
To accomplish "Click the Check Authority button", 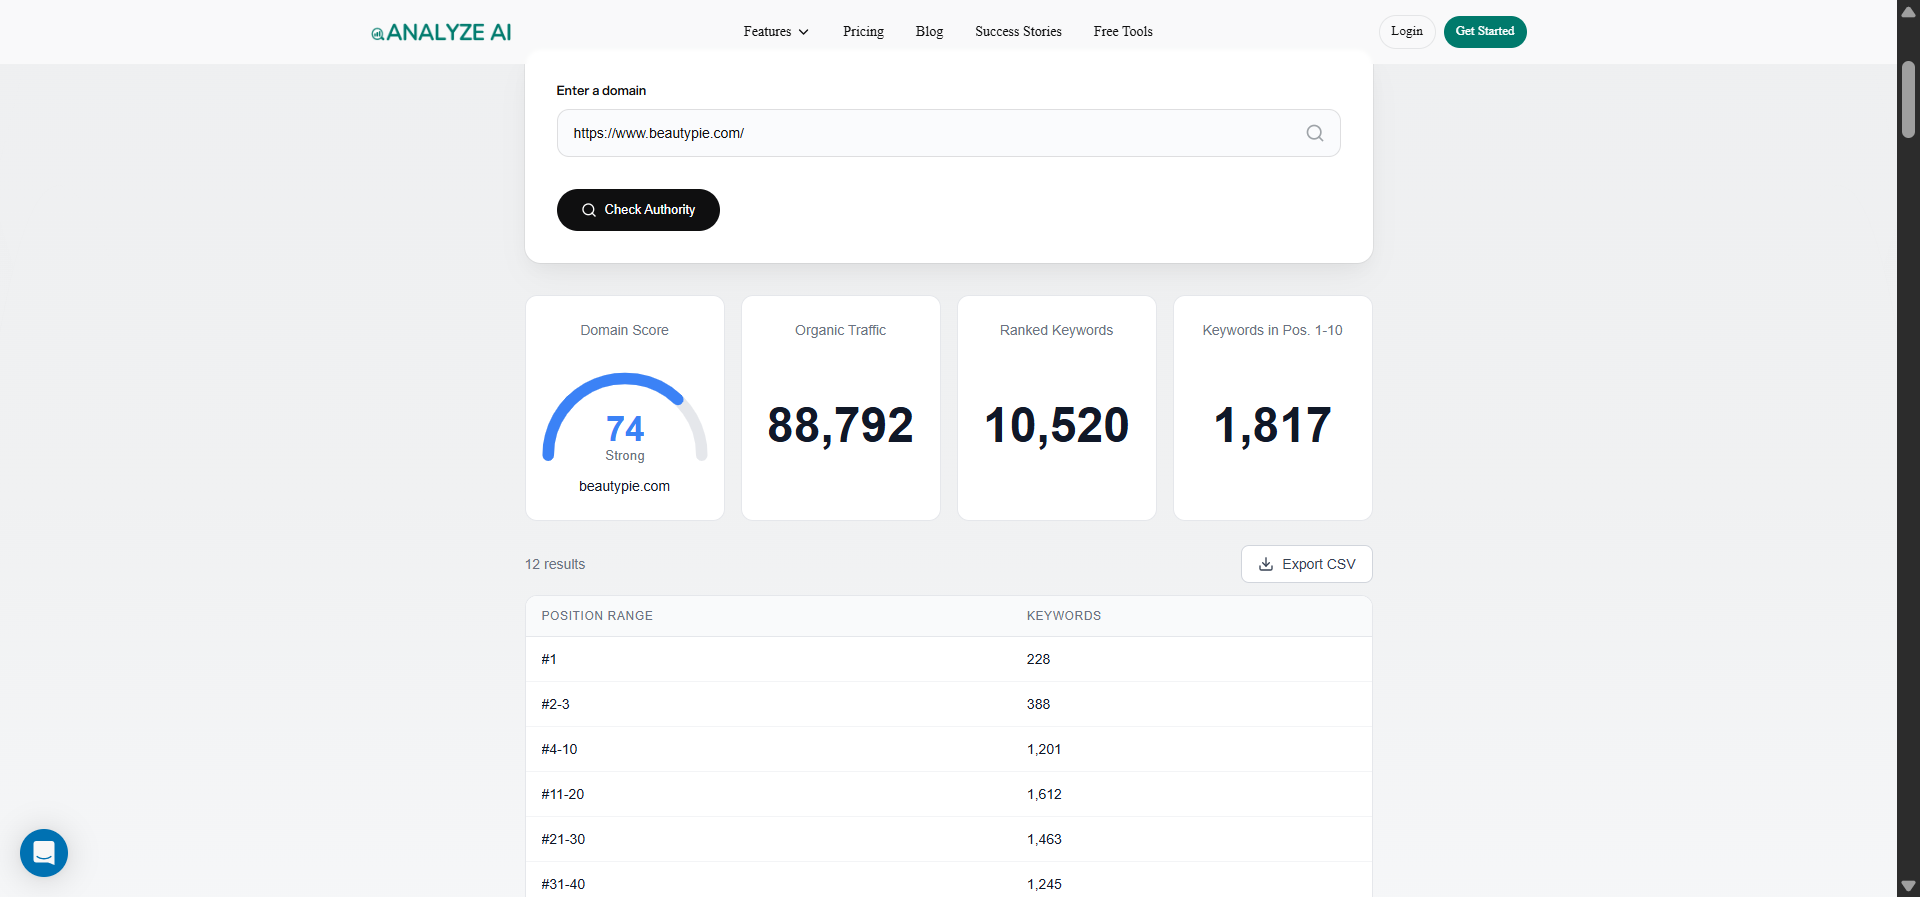I will point(638,210).
